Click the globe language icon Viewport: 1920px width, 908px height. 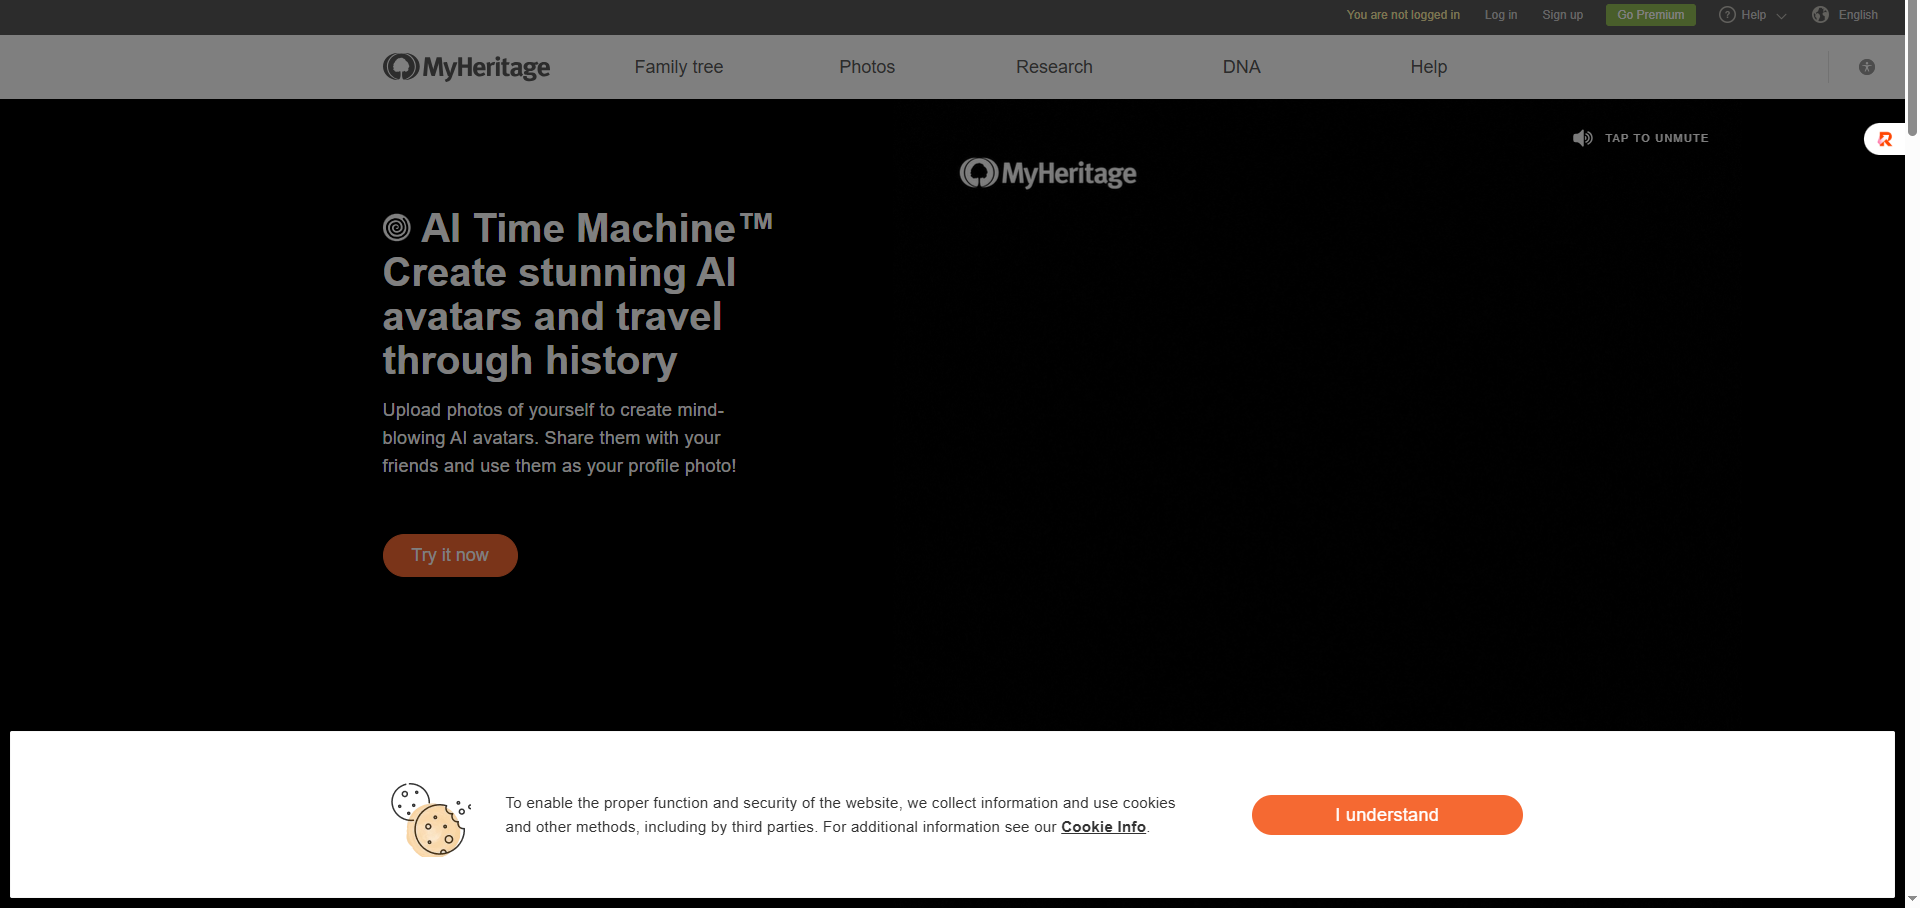pyautogui.click(x=1820, y=15)
